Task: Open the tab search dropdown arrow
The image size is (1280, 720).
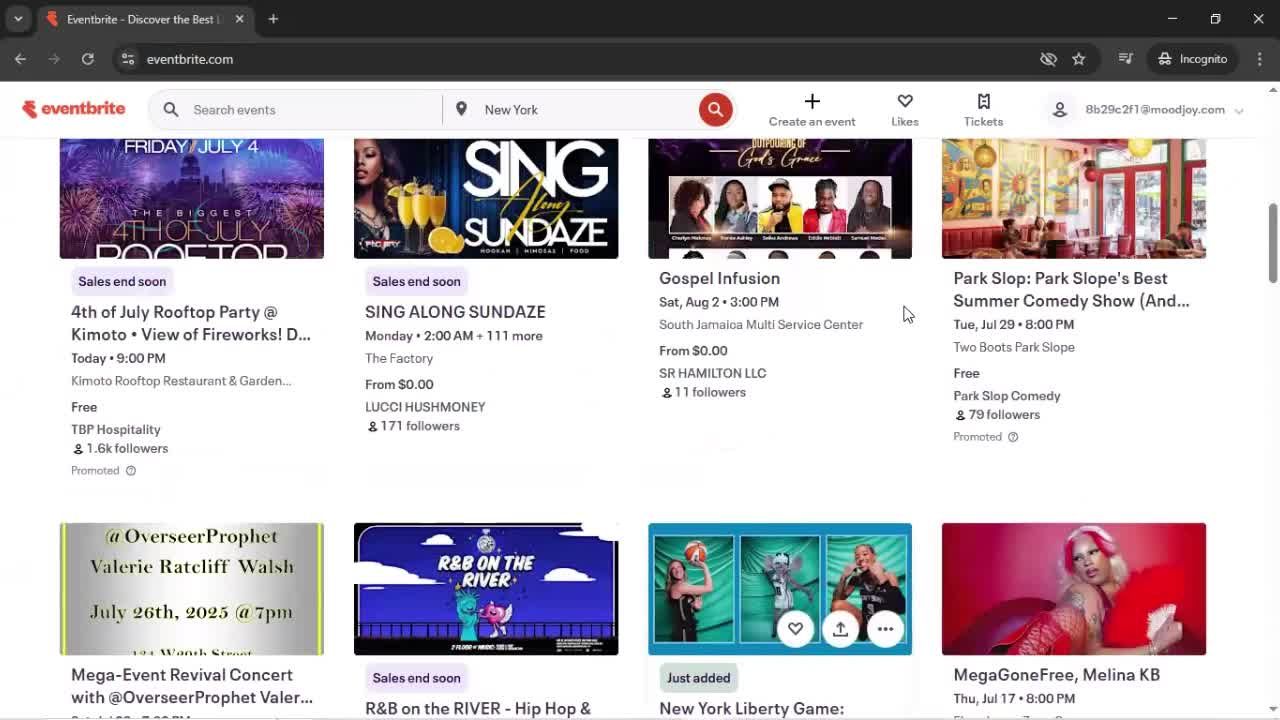Action: [x=18, y=19]
